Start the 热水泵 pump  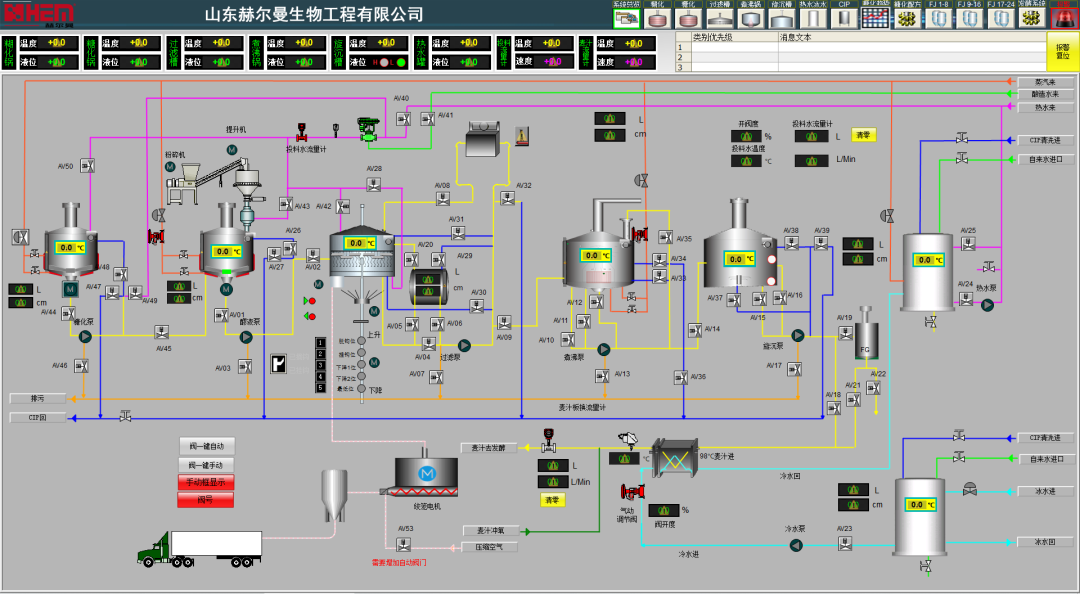988,304
